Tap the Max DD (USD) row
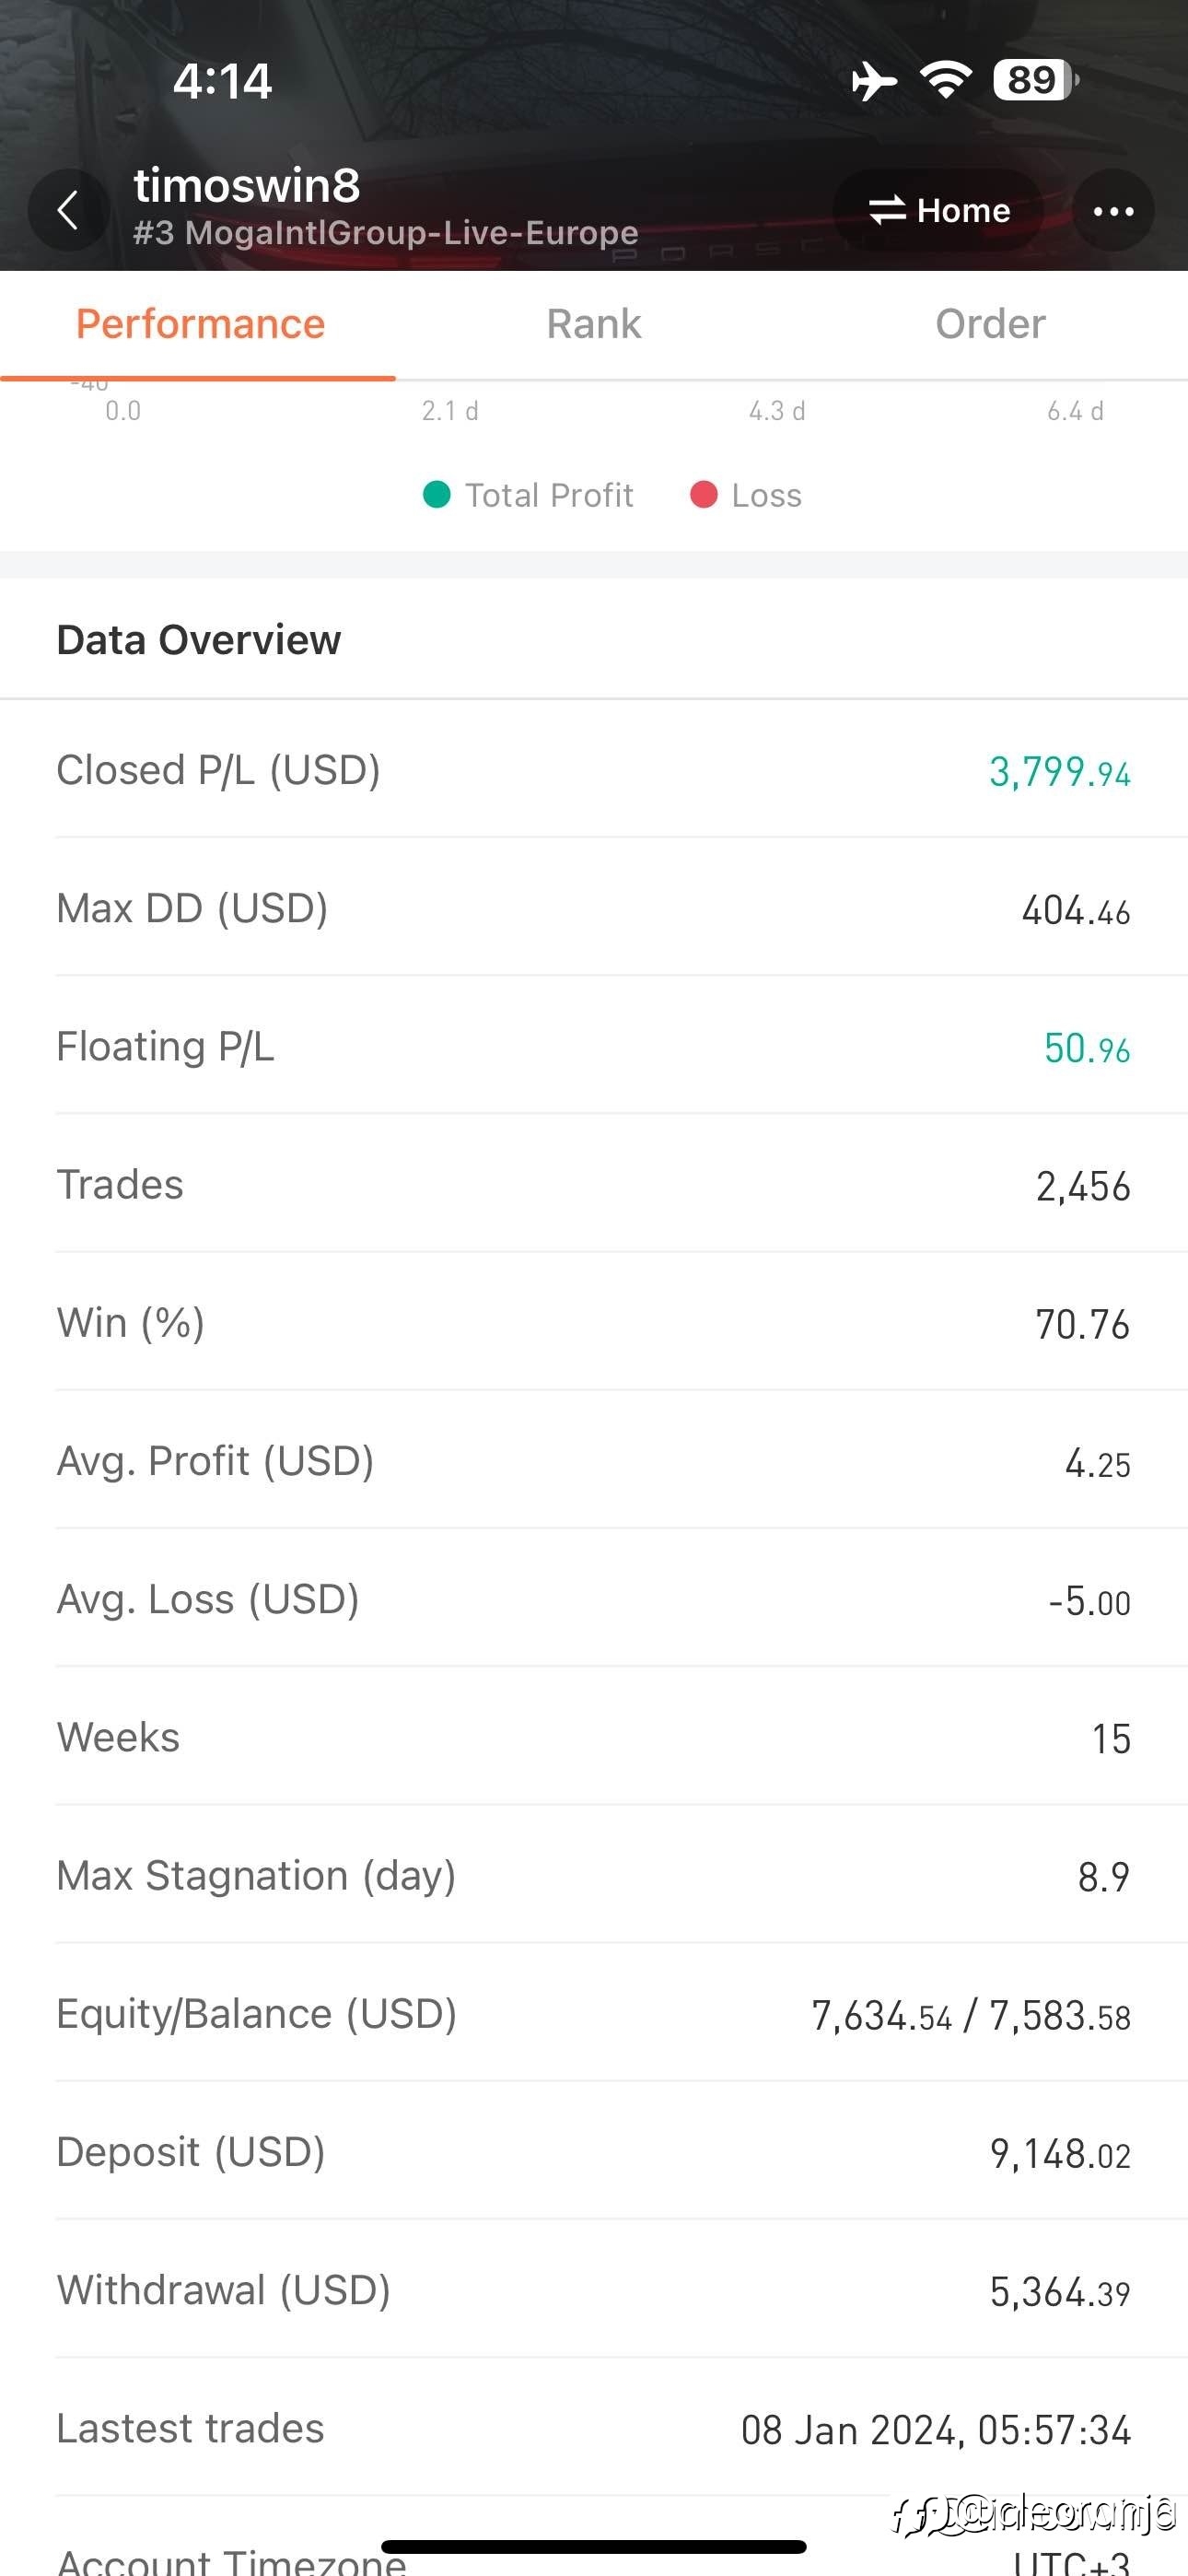 pos(594,908)
